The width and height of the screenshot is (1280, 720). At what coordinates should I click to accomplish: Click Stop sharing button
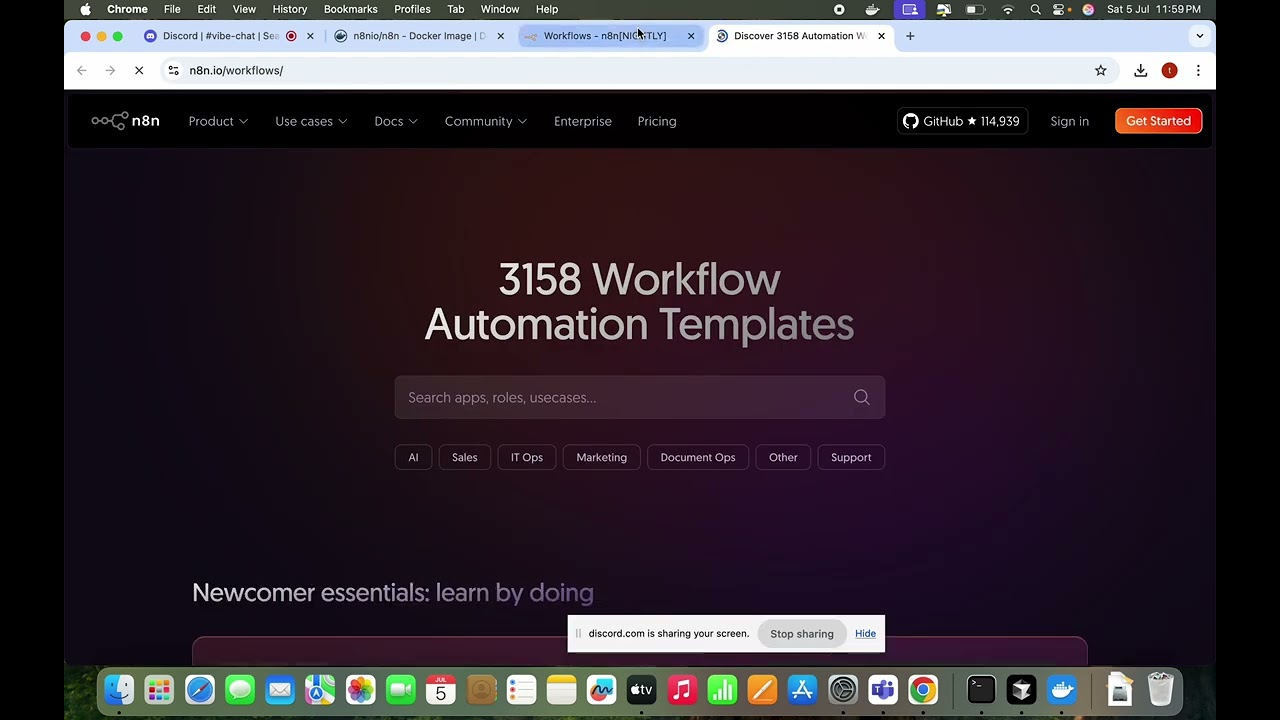(x=802, y=633)
